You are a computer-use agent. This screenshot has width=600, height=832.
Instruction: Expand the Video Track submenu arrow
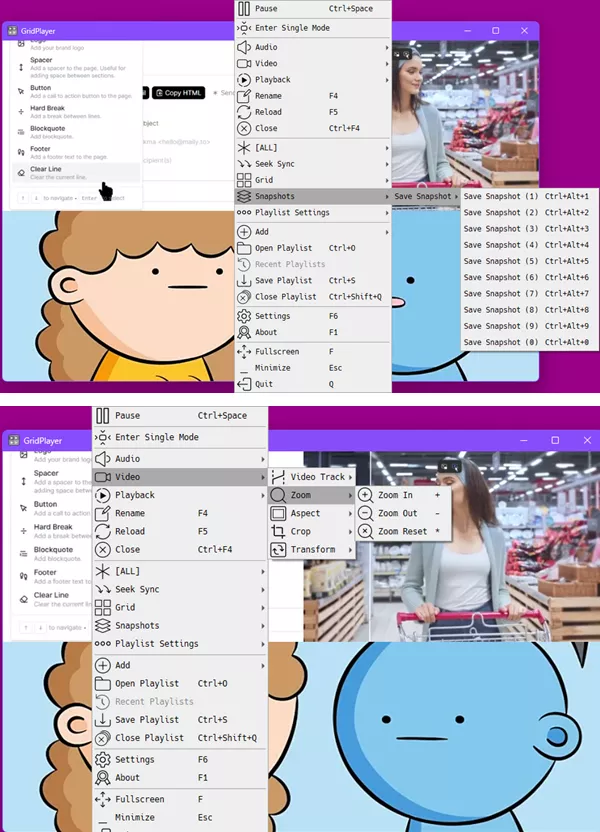350,477
